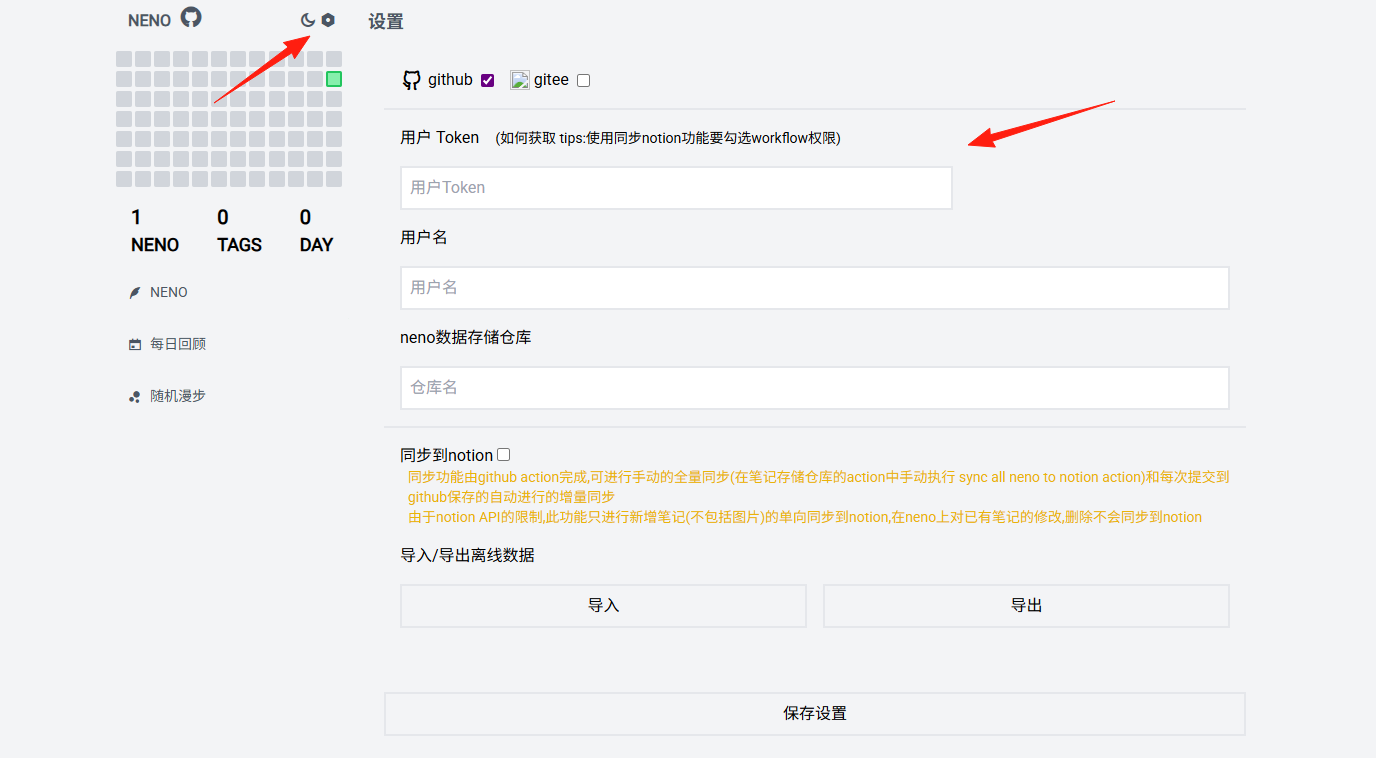Image resolution: width=1376 pixels, height=758 pixels.
Task: Enable the gitee checkbox
Action: click(584, 81)
